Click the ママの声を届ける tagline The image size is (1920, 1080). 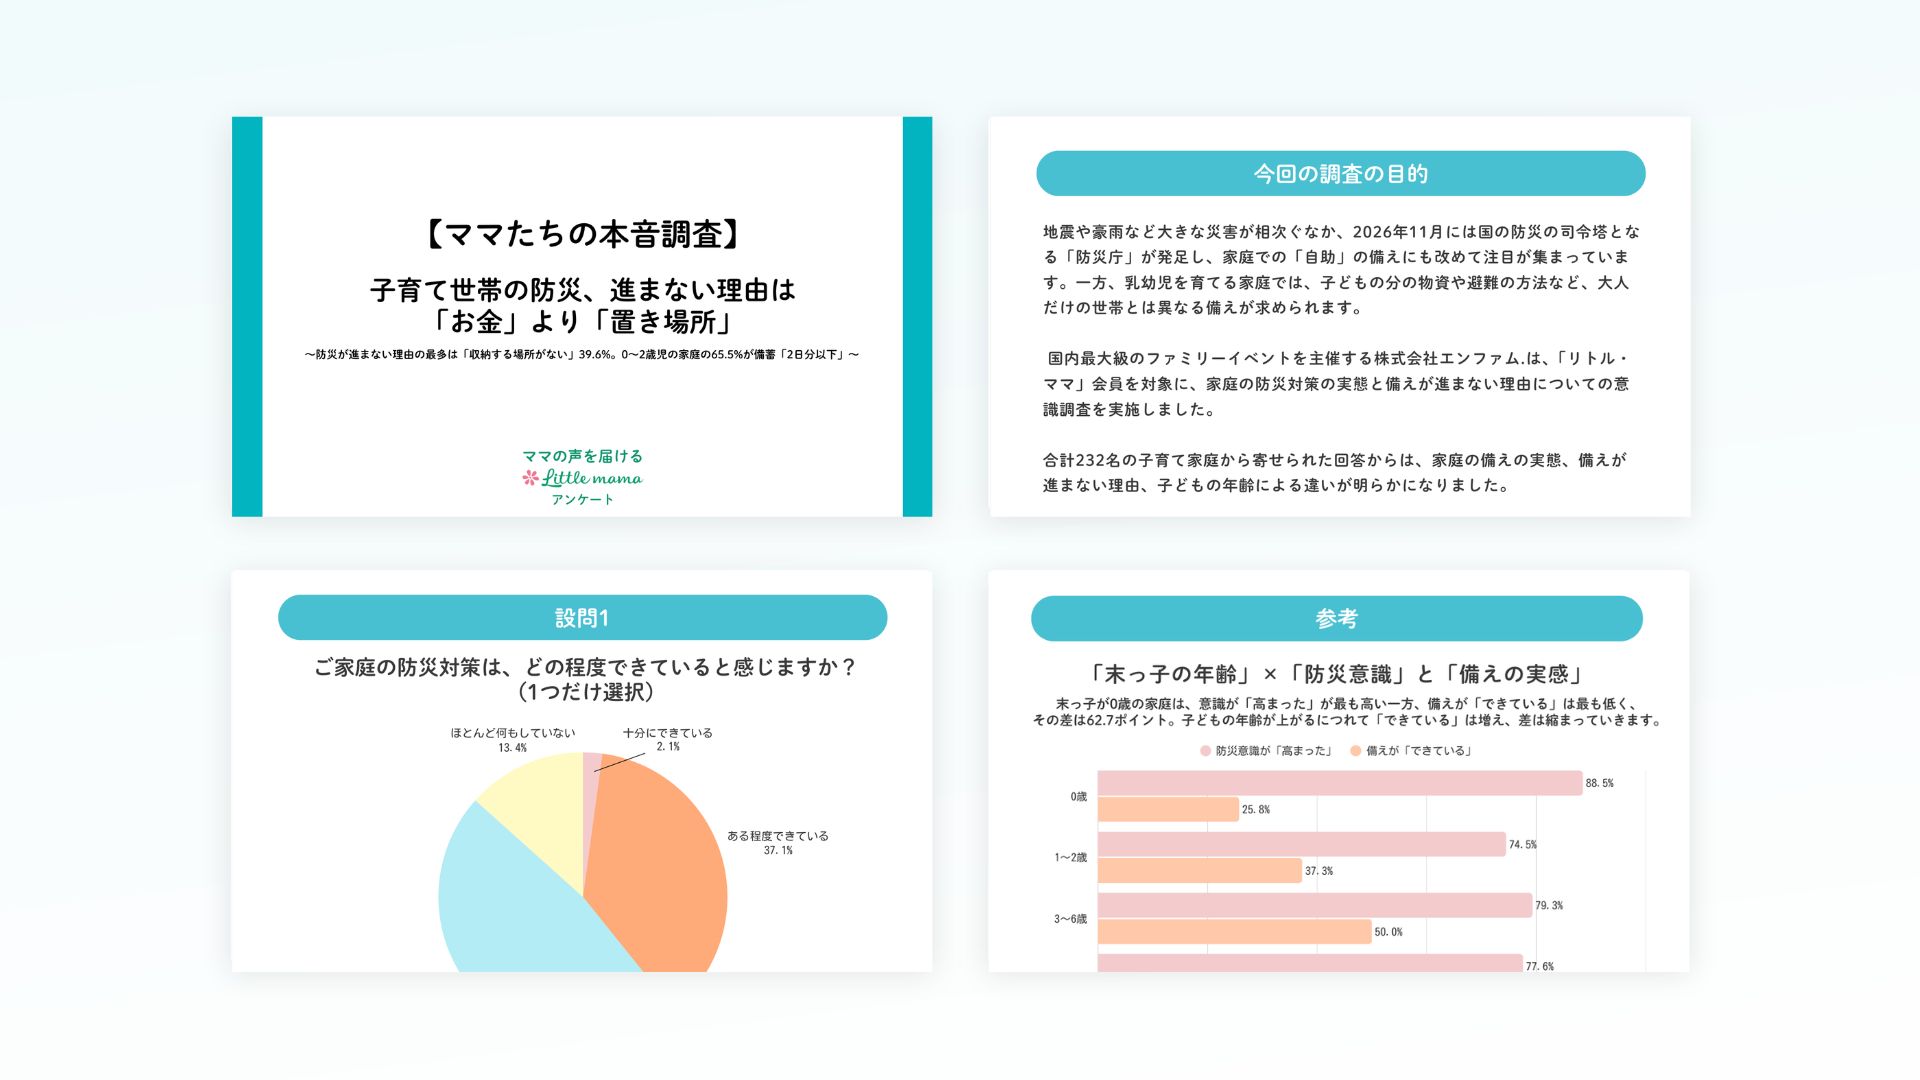pos(582,456)
